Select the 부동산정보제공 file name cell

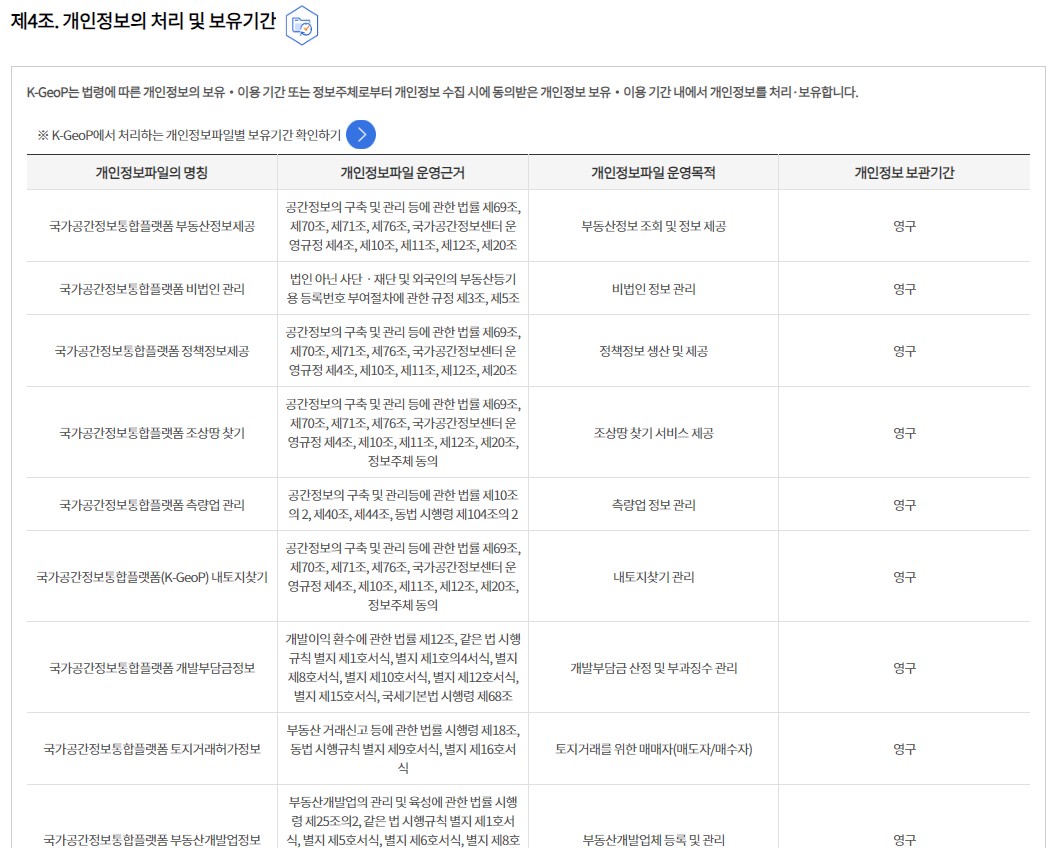coord(152,226)
